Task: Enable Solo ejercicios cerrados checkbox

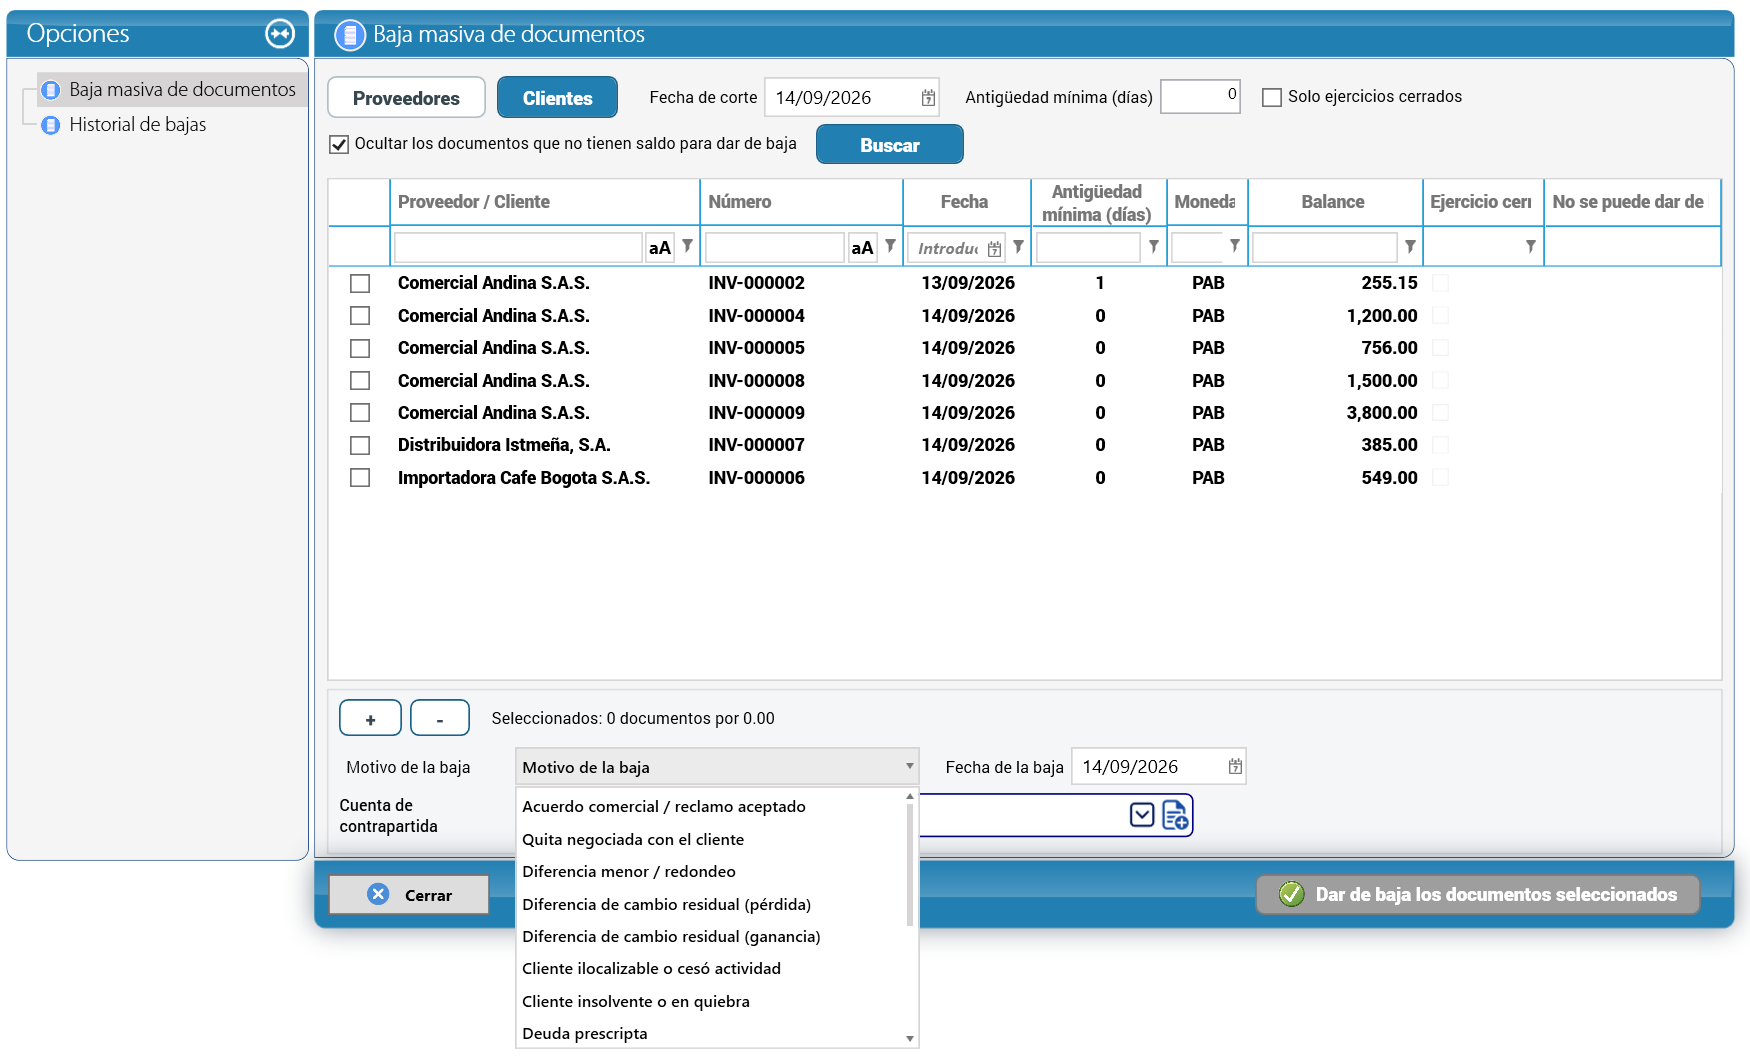Action: 1272,98
